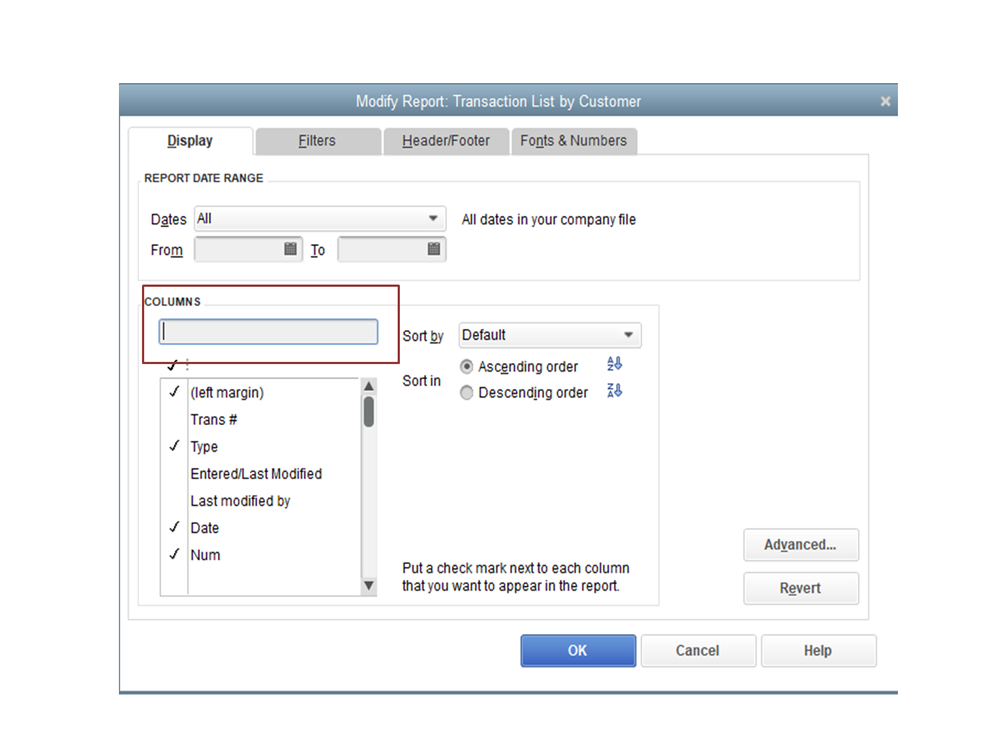Switch to the Display tab
Viewport: 999px width, 749px height.
[x=190, y=141]
